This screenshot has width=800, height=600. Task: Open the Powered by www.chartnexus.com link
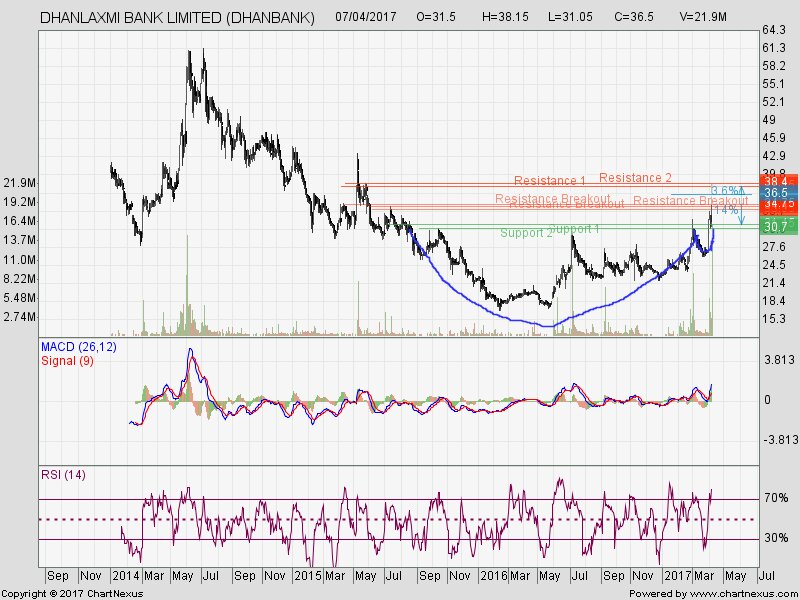click(713, 594)
